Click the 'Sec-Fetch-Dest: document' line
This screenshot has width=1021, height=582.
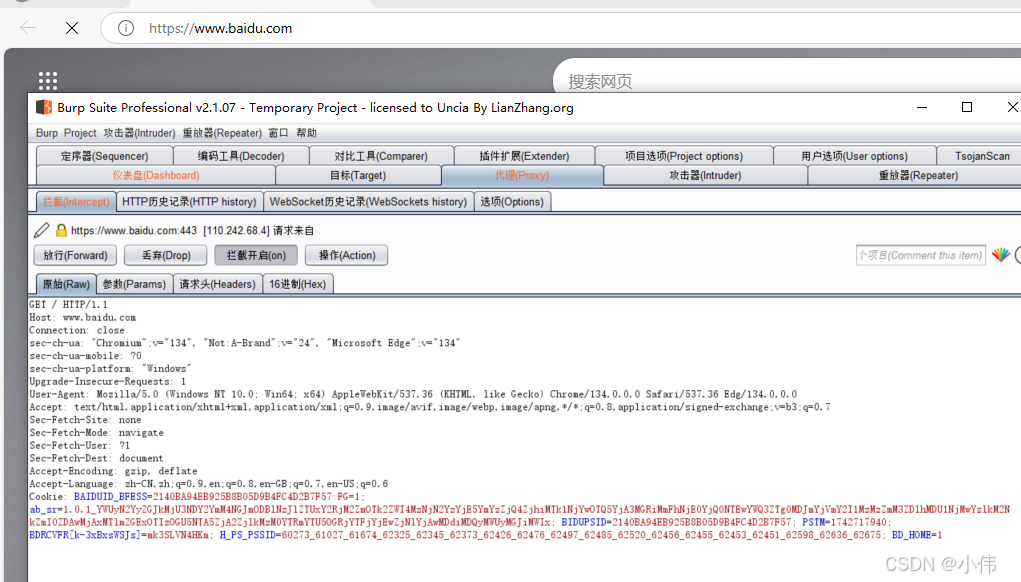point(96,458)
